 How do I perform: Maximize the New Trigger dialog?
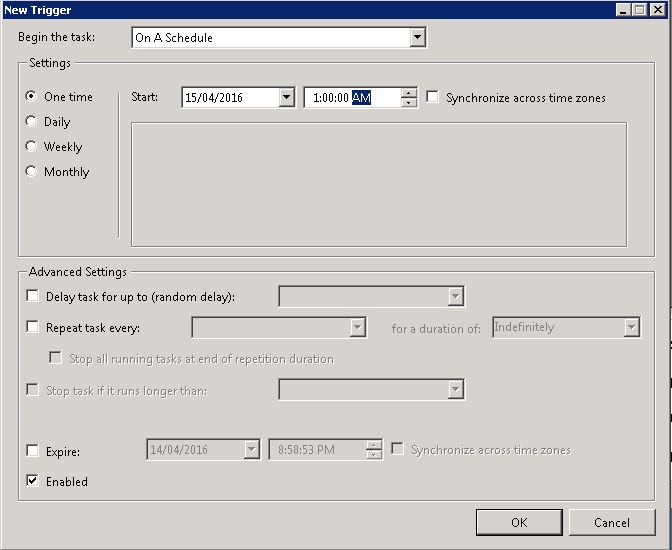pos(639,10)
